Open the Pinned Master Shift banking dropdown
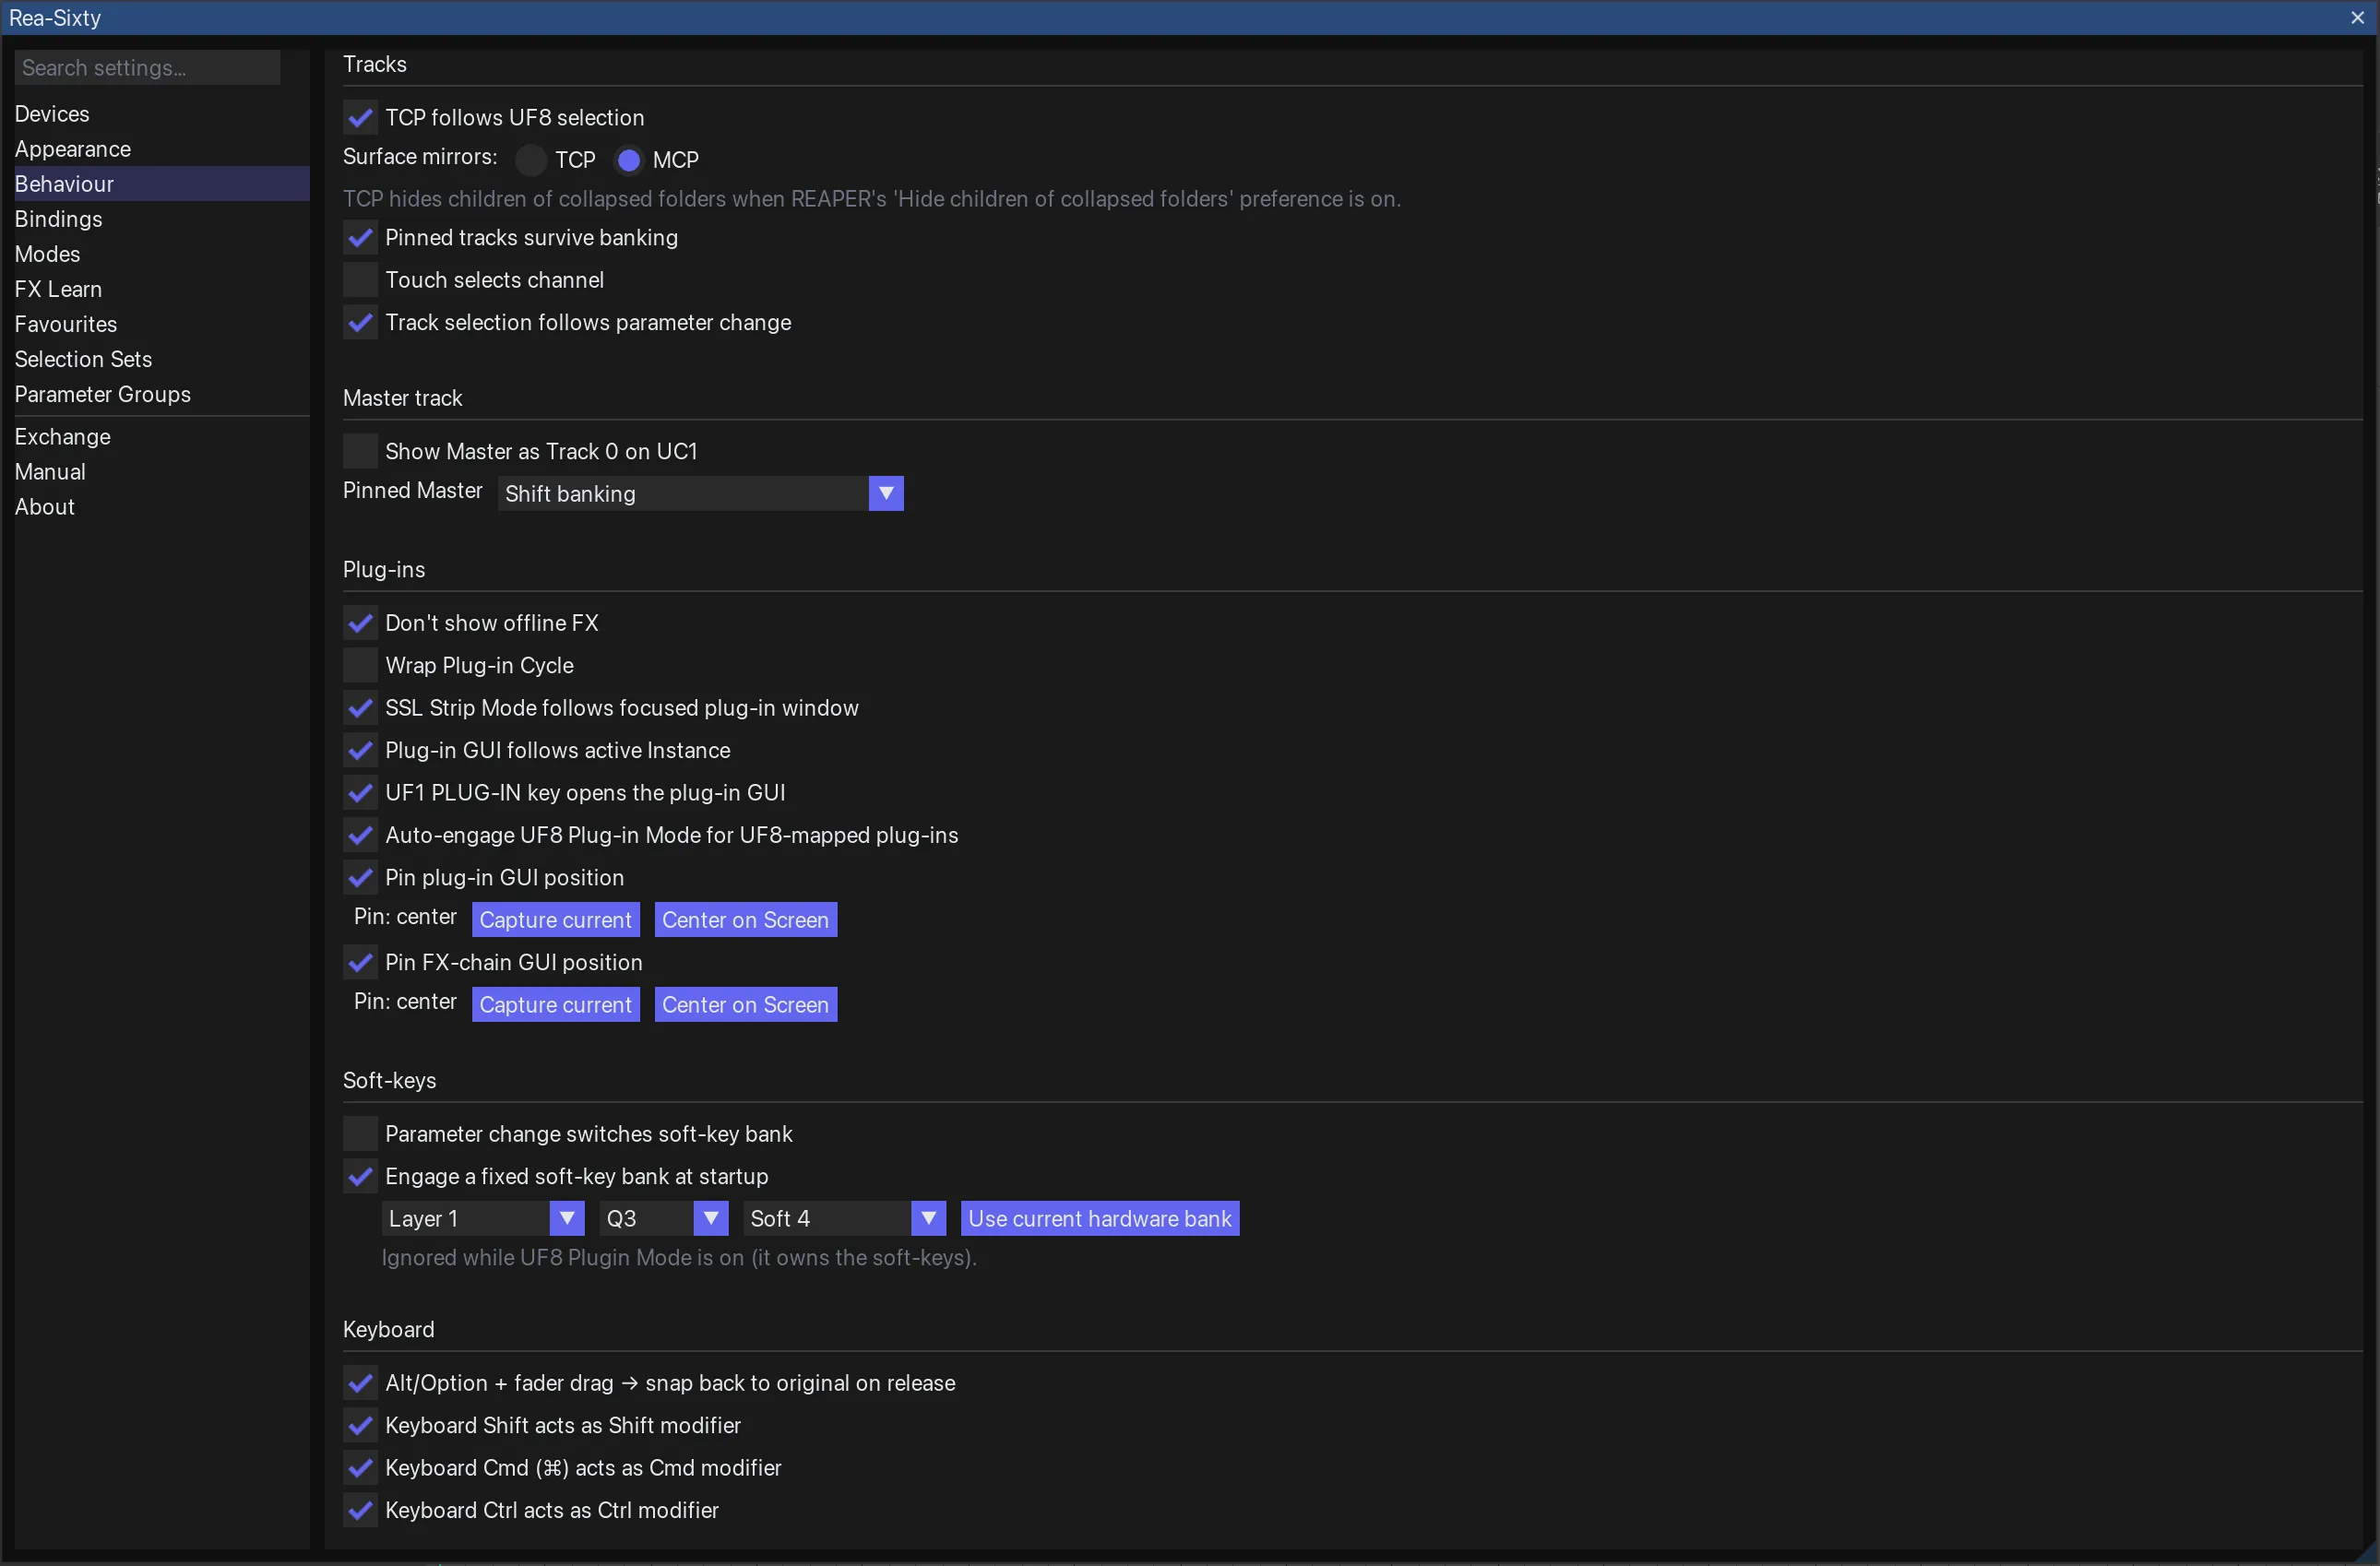The width and height of the screenshot is (2380, 1566). pyautogui.click(x=700, y=494)
